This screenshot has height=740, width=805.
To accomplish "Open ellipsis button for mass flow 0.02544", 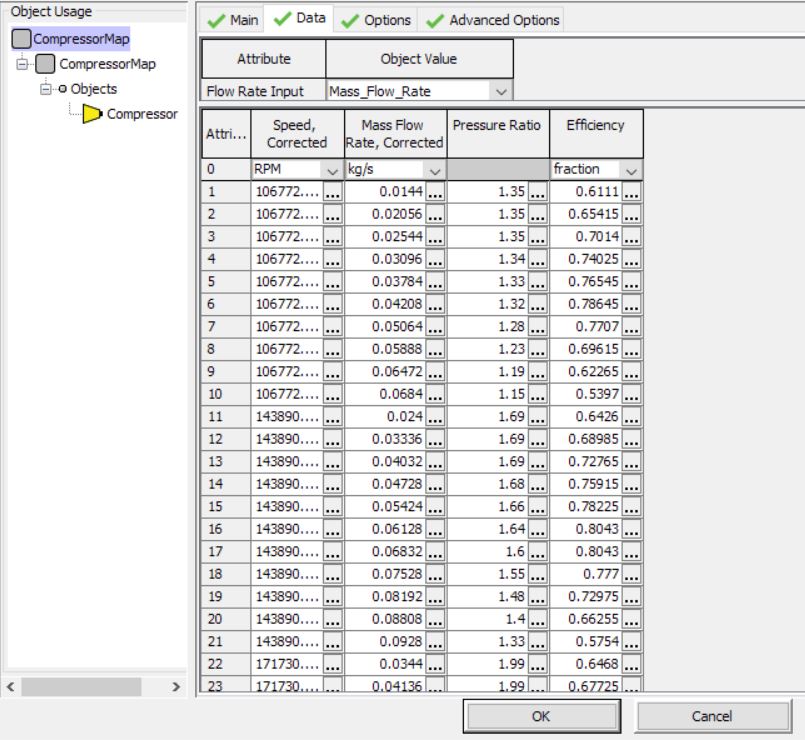I will point(435,237).
